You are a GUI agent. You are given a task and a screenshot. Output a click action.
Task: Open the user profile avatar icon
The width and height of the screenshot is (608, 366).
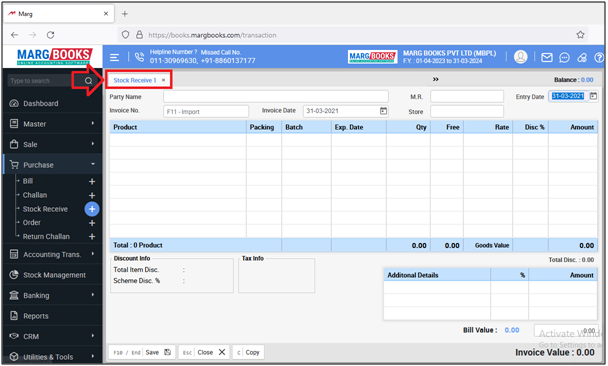pyautogui.click(x=520, y=57)
